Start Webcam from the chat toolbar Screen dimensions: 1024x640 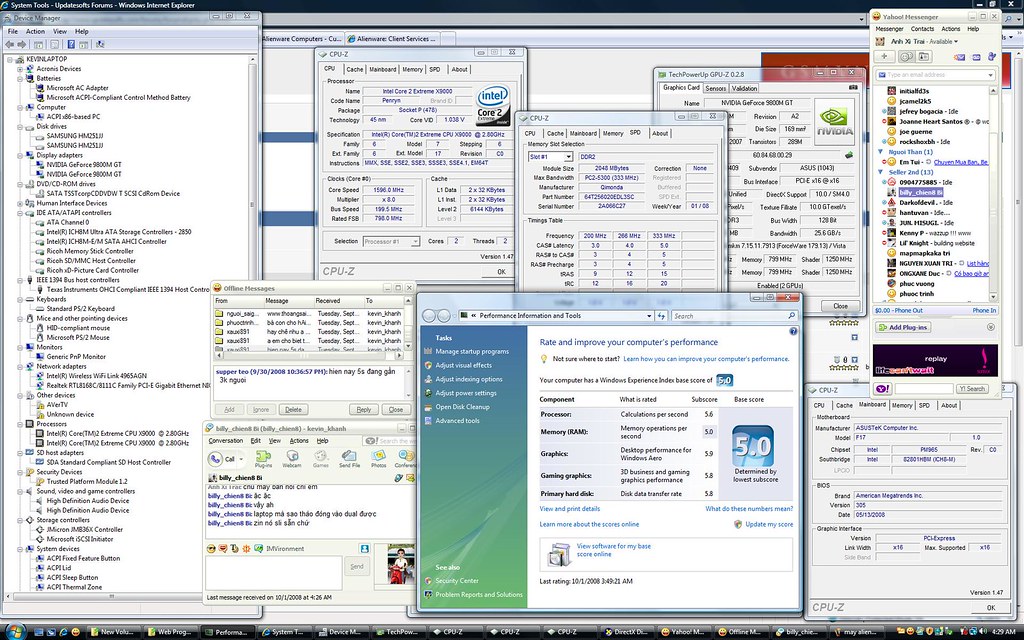click(291, 458)
